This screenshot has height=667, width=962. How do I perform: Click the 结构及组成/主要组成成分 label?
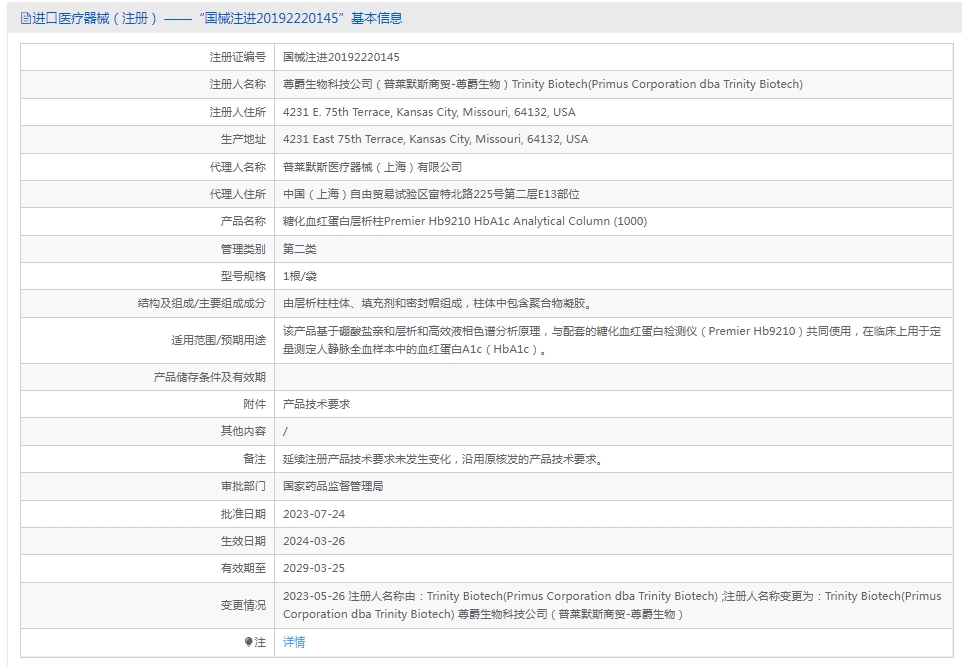[x=201, y=303]
